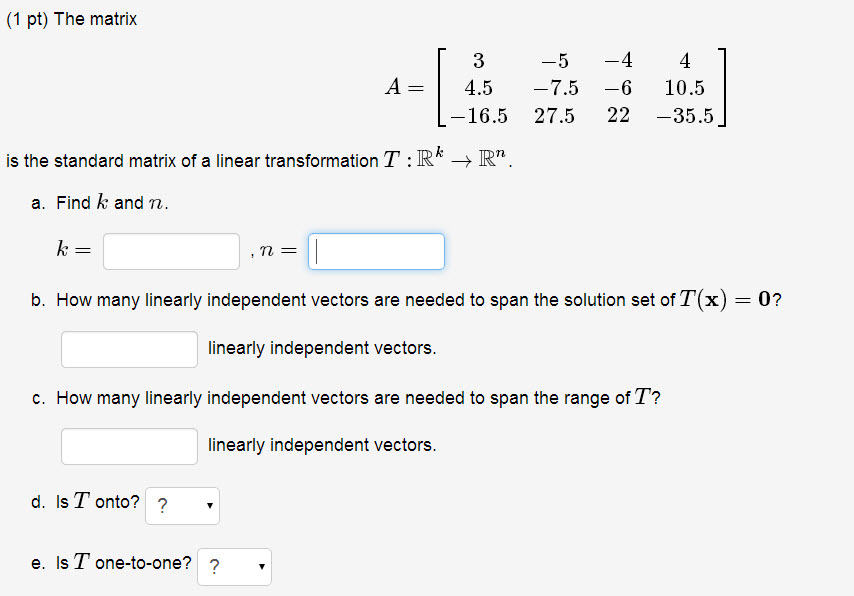
Task: Open the 'Is T onto?' dropdown
Action: pyautogui.click(x=182, y=506)
